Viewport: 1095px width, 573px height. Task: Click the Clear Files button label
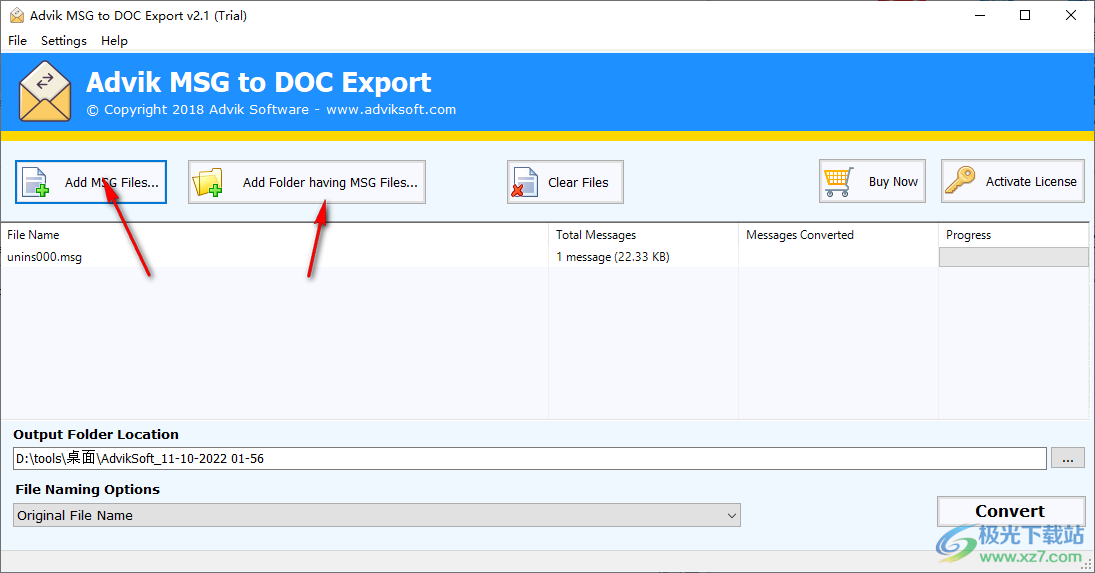coord(578,182)
